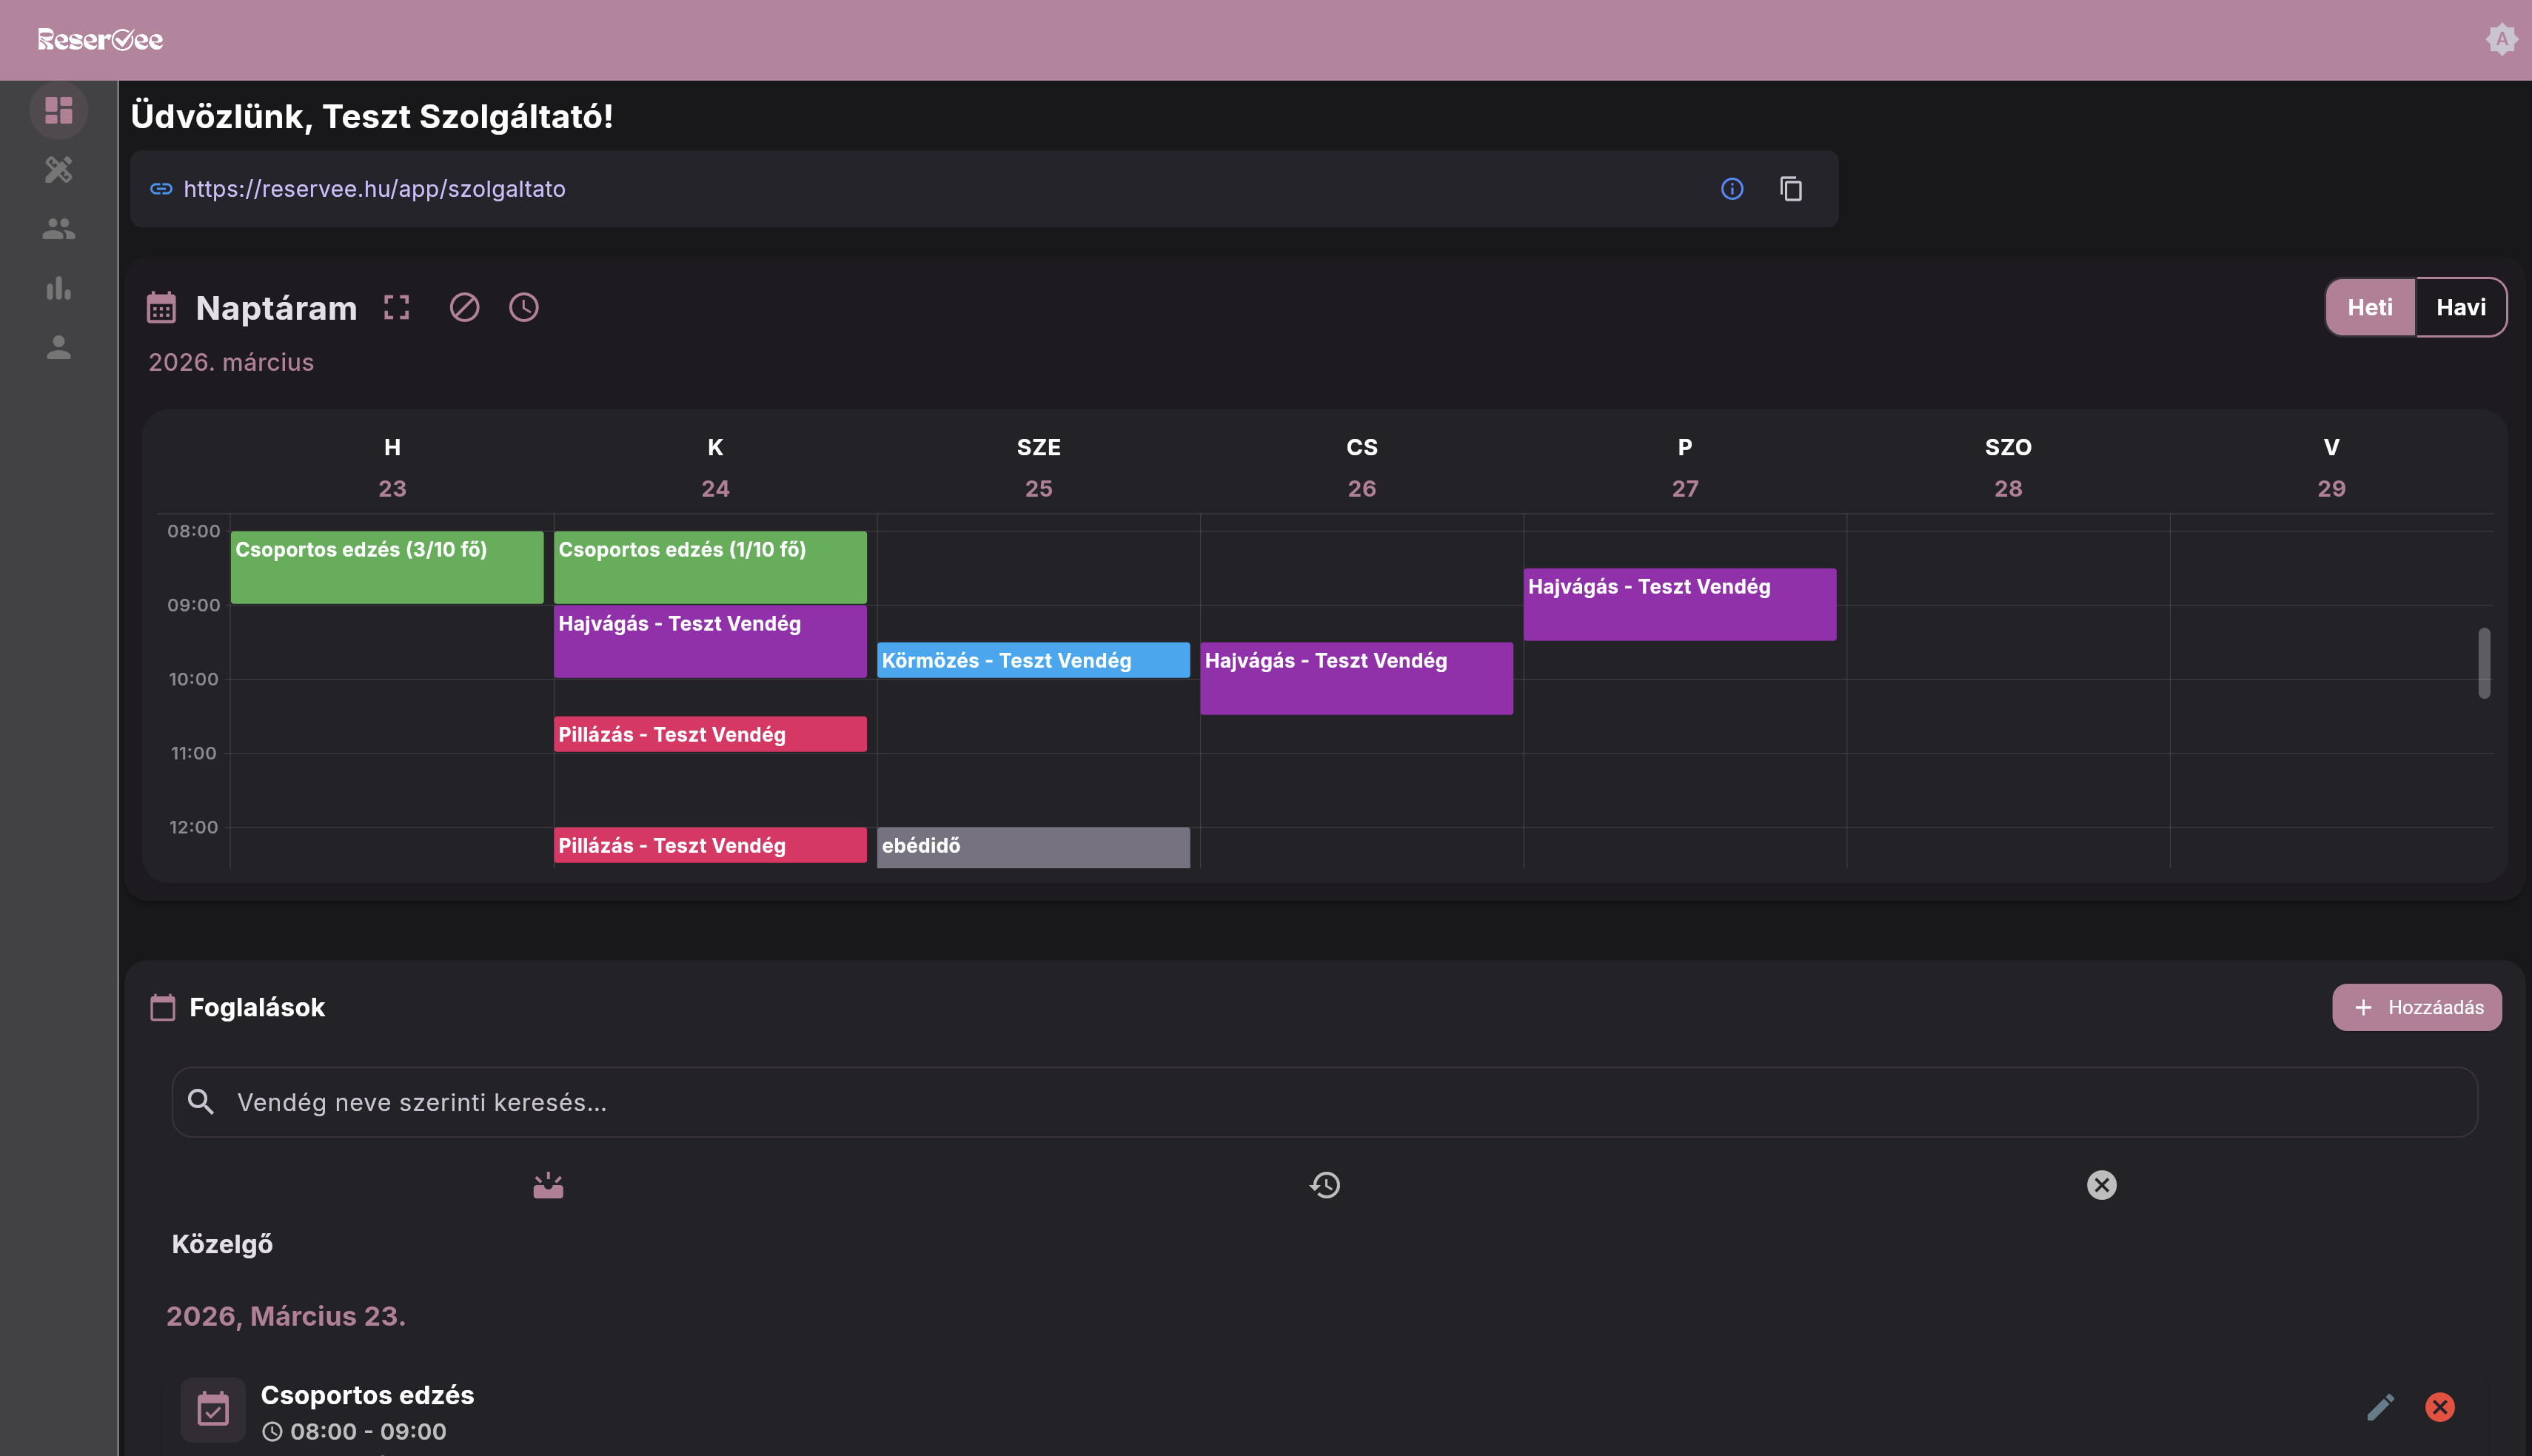Open the services tools sidebar icon
This screenshot has width=2532, height=1456.
(58, 169)
